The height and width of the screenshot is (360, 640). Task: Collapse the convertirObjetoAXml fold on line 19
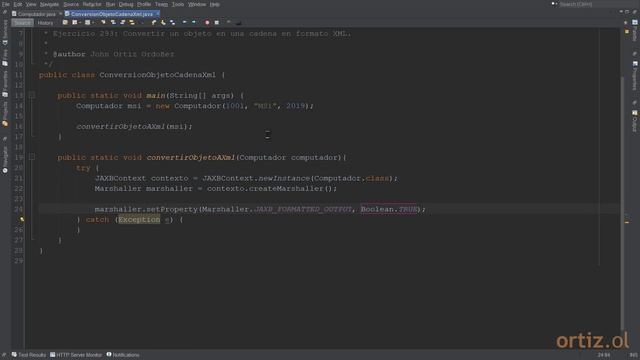pyautogui.click(x=32, y=157)
